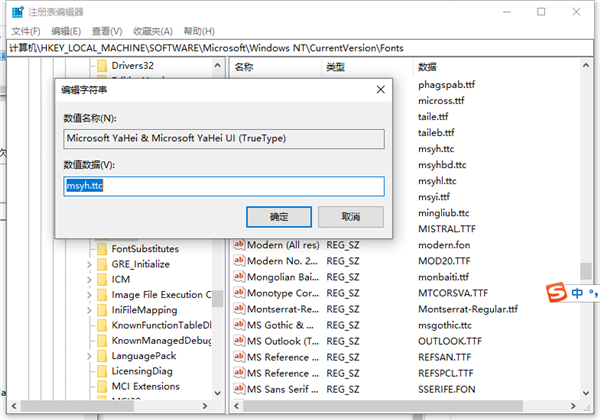Click the Modern No. 2 string value icon

(x=239, y=261)
